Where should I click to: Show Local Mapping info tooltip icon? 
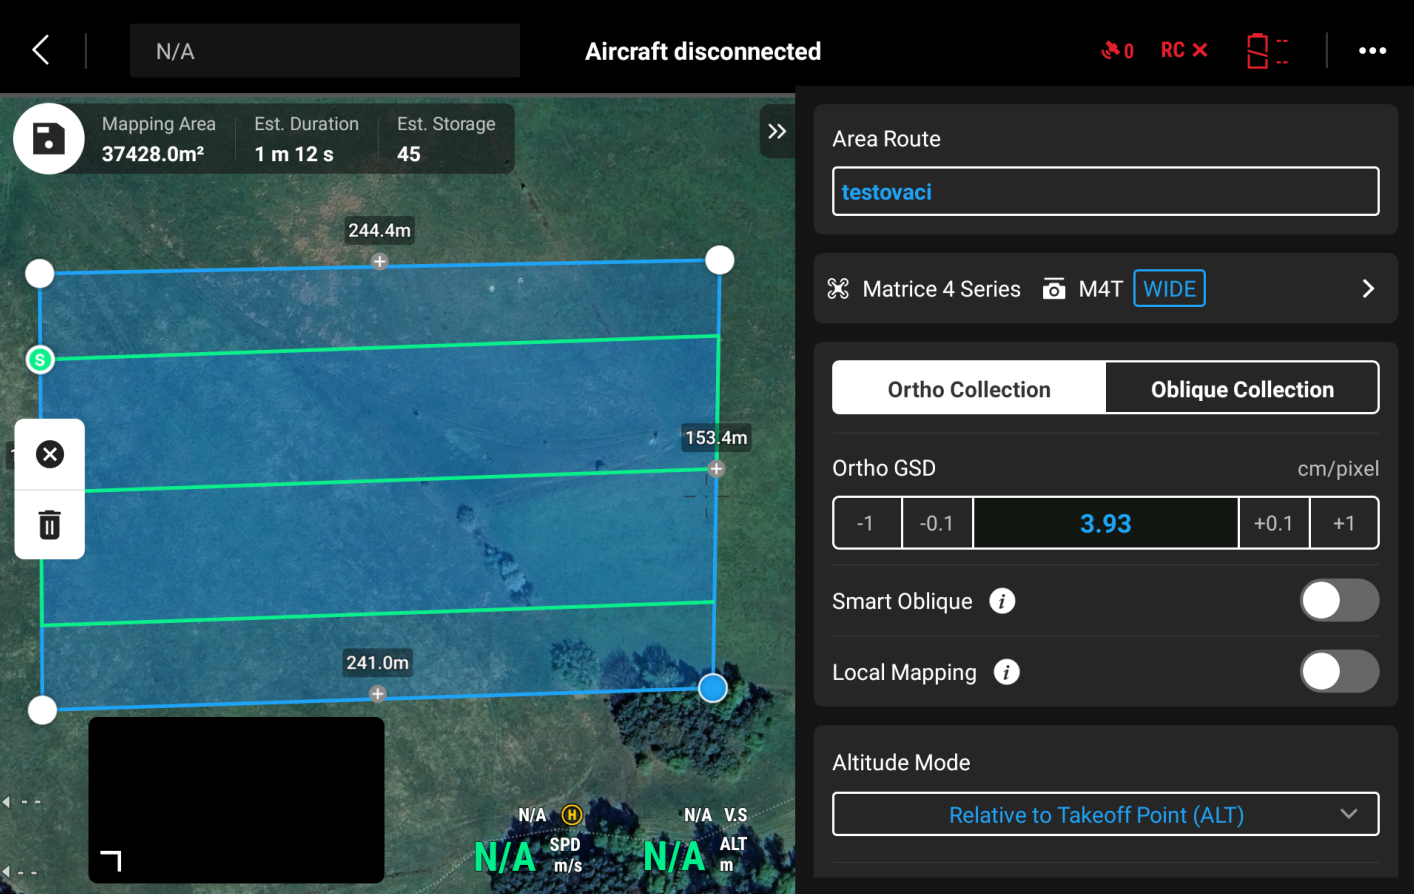click(1006, 672)
